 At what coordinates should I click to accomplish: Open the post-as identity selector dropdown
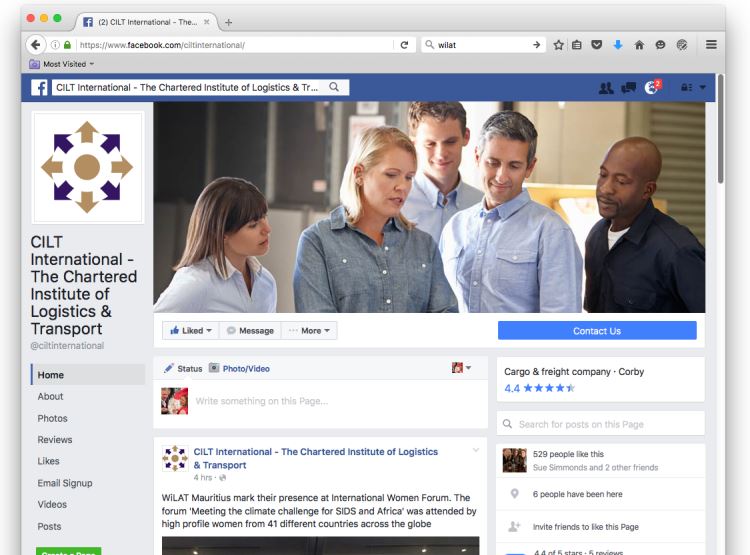462,368
